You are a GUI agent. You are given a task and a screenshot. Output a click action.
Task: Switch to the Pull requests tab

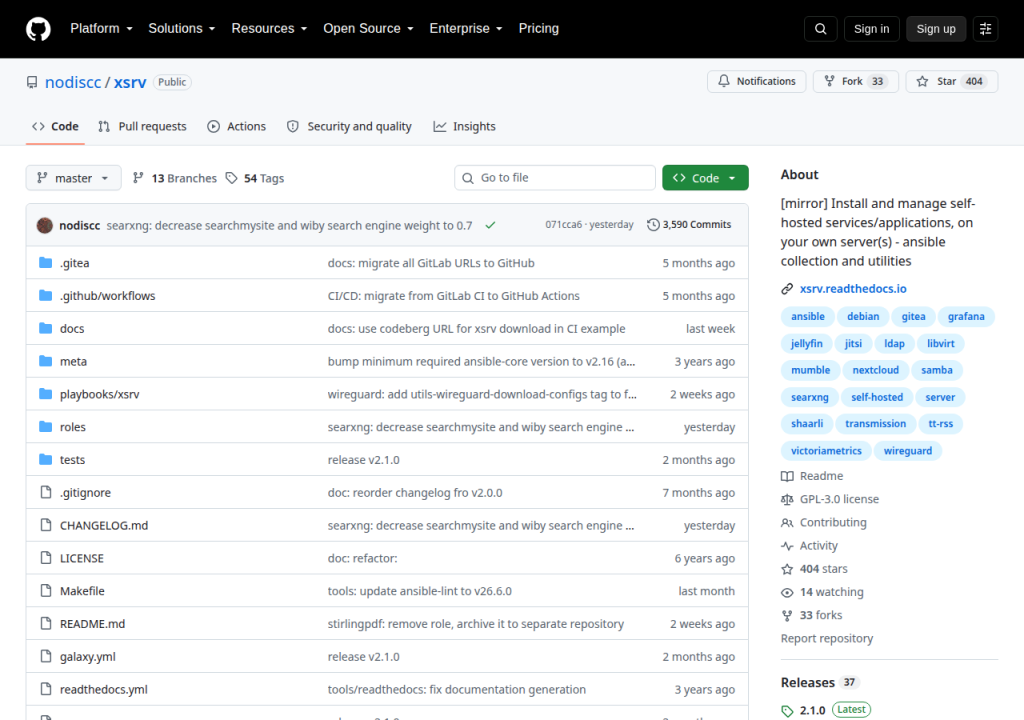(x=142, y=127)
